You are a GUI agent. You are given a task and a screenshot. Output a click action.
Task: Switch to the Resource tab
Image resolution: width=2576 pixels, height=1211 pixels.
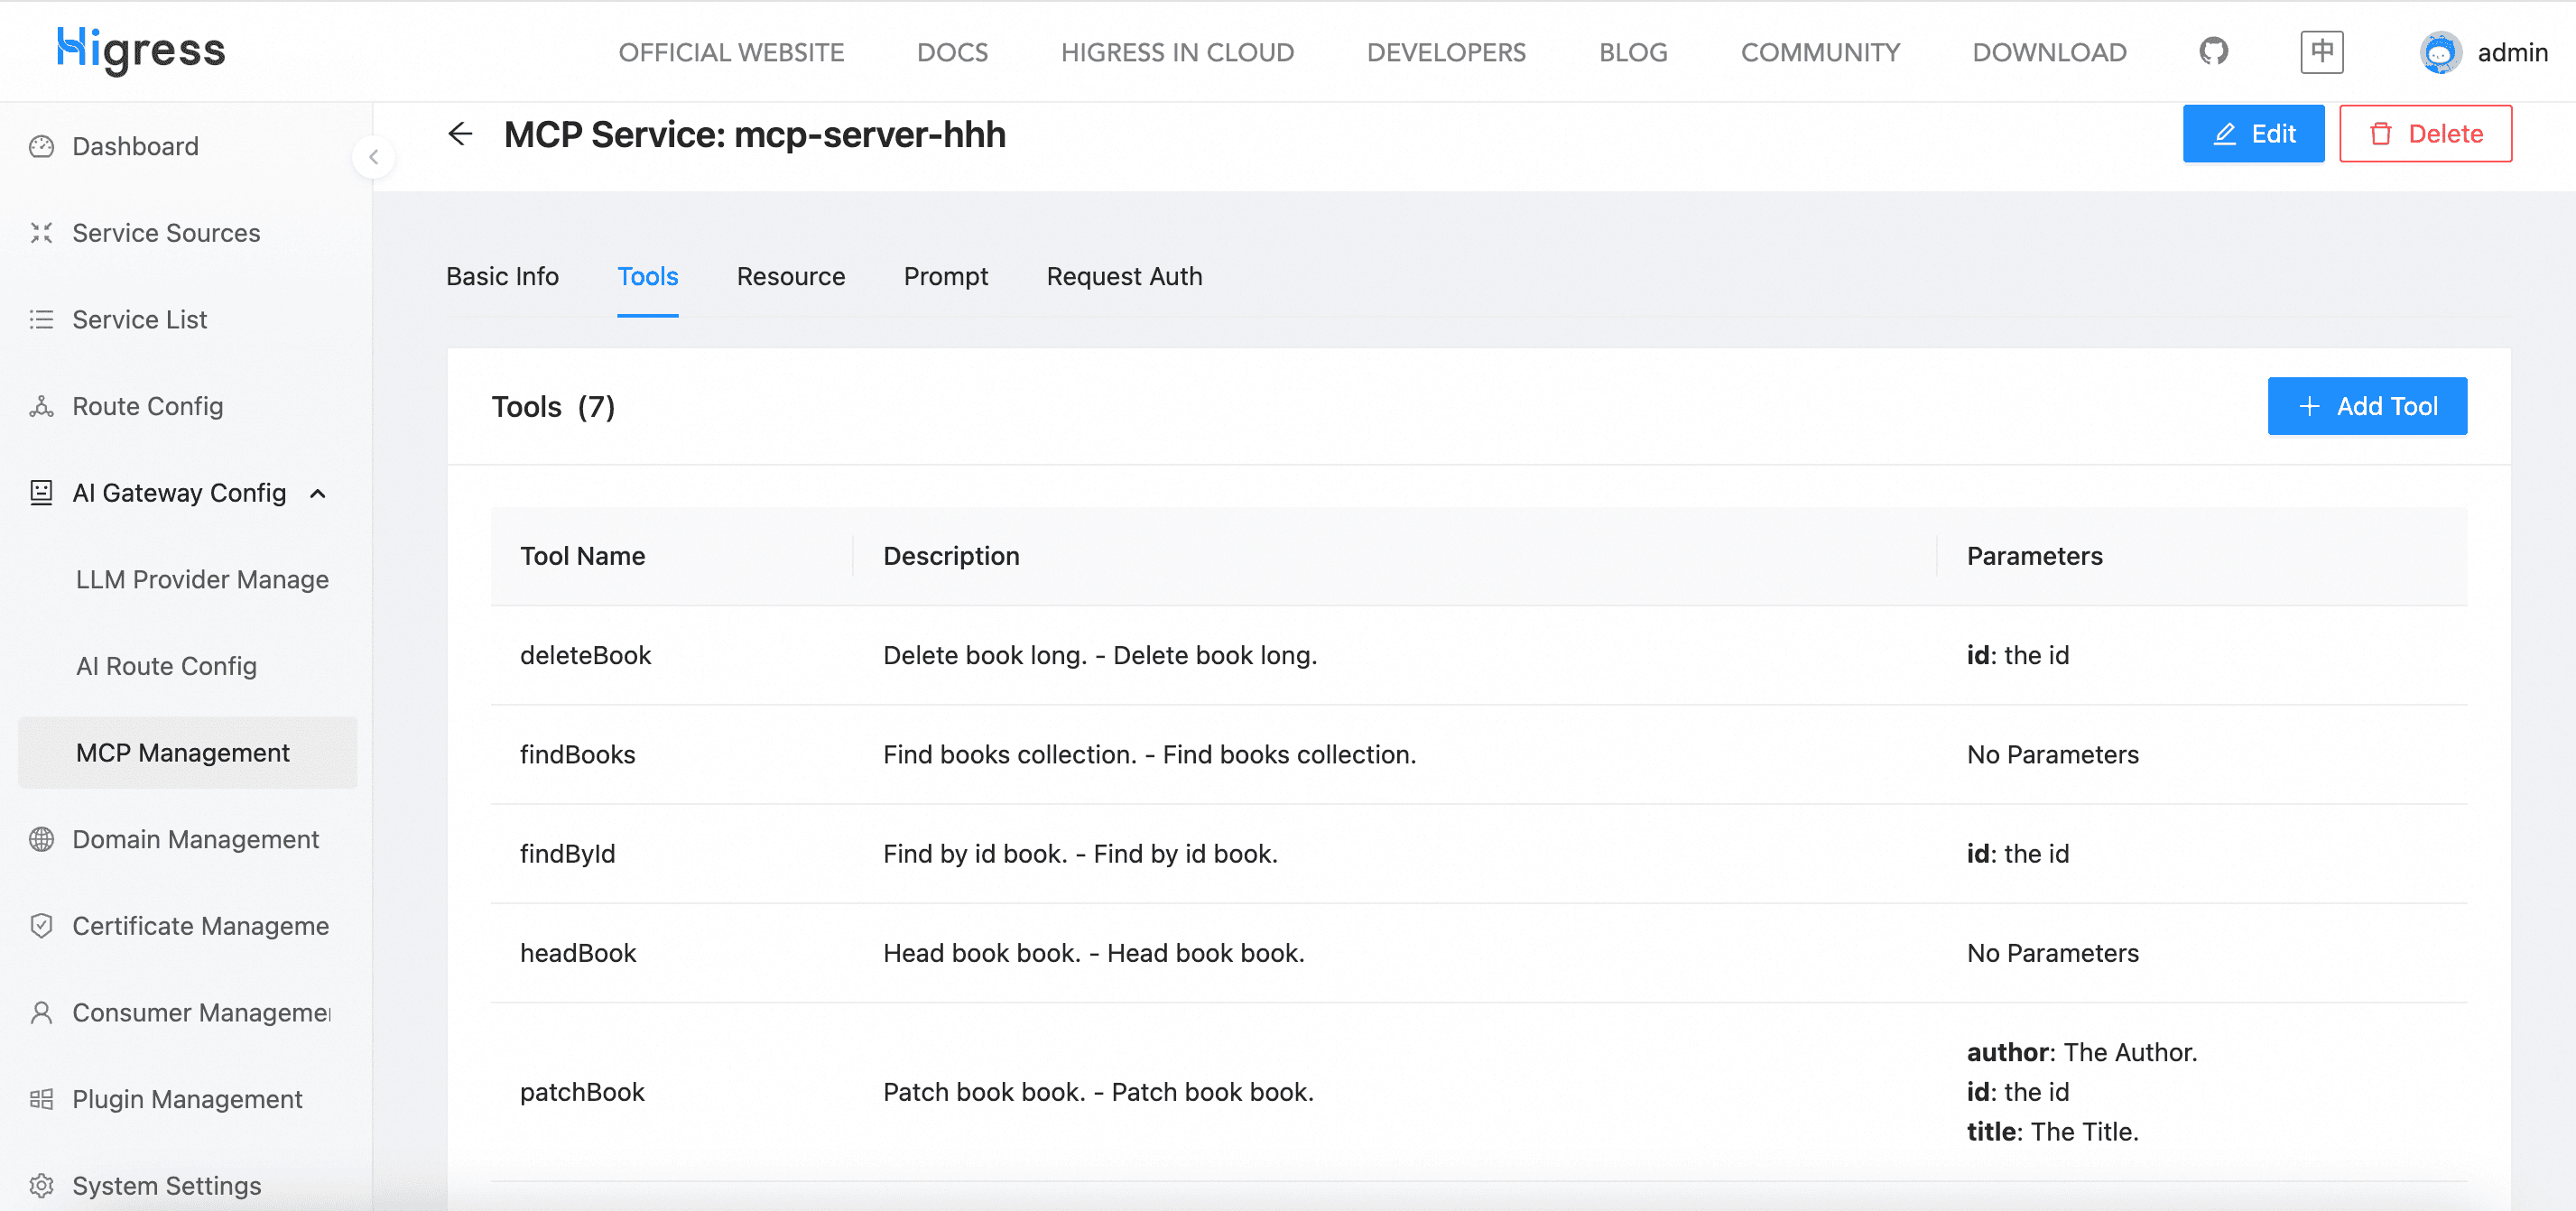(x=791, y=277)
